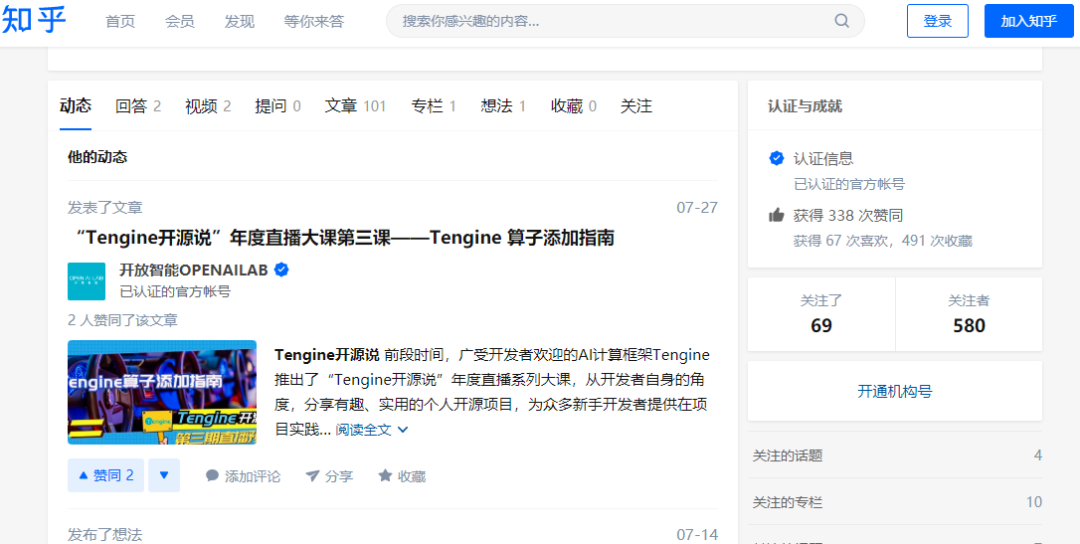Click the 分享 share button
Screen dimensions: 1080x544
pyautogui.click(x=329, y=476)
